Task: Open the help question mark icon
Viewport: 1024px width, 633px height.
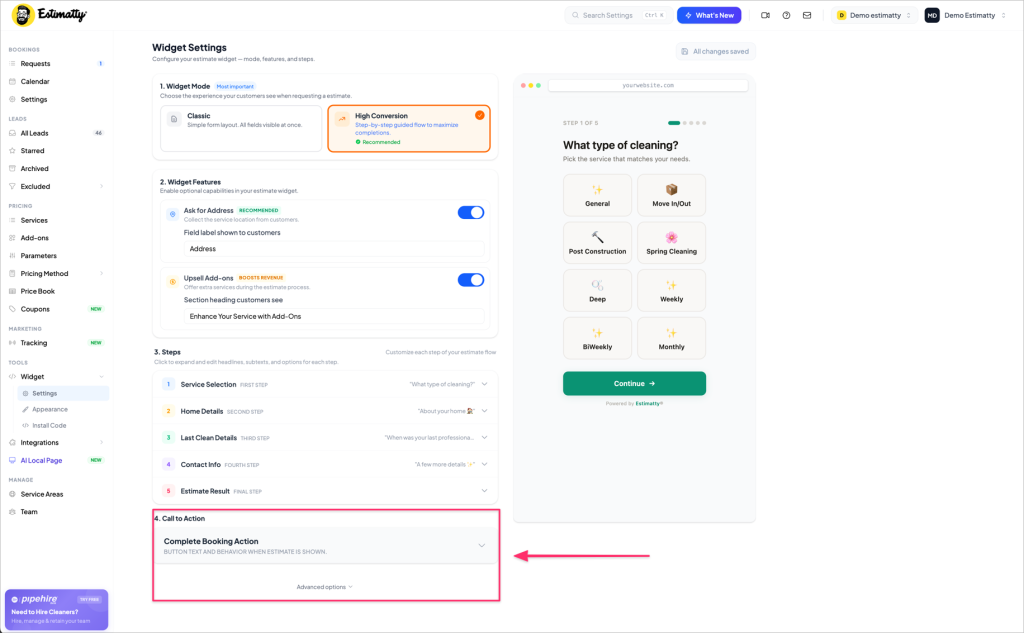Action: 786,15
